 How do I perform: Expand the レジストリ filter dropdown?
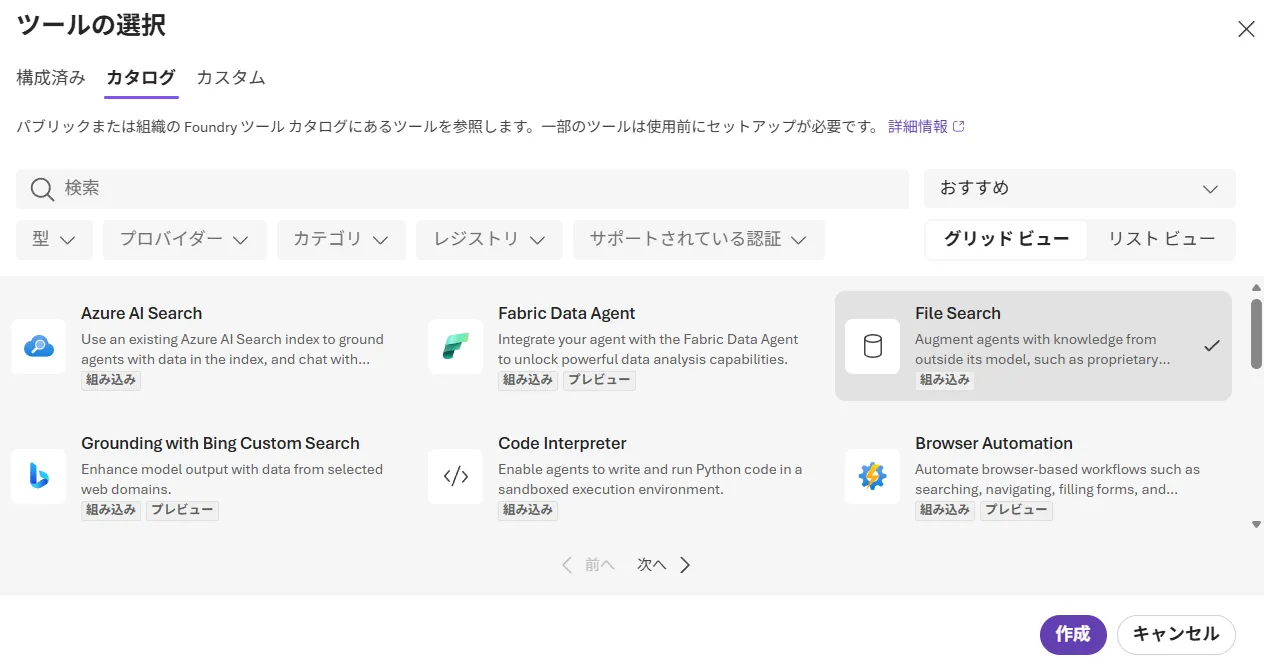pyautogui.click(x=489, y=240)
